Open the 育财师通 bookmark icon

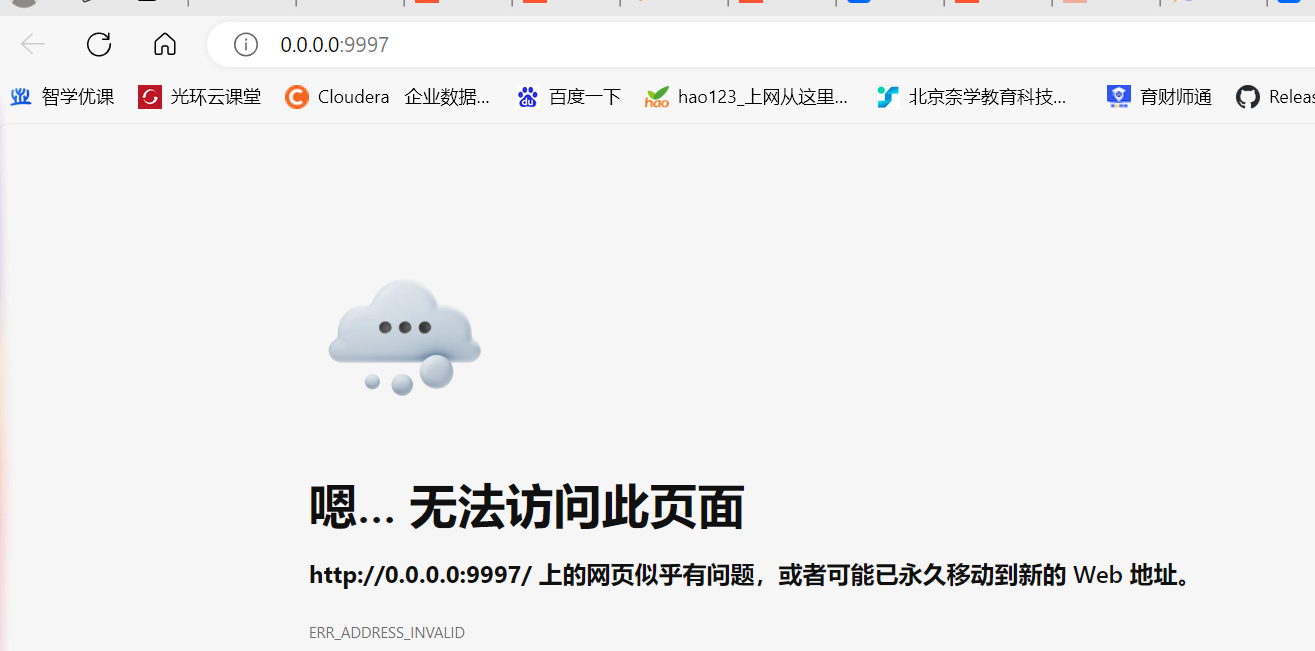[x=1119, y=96]
